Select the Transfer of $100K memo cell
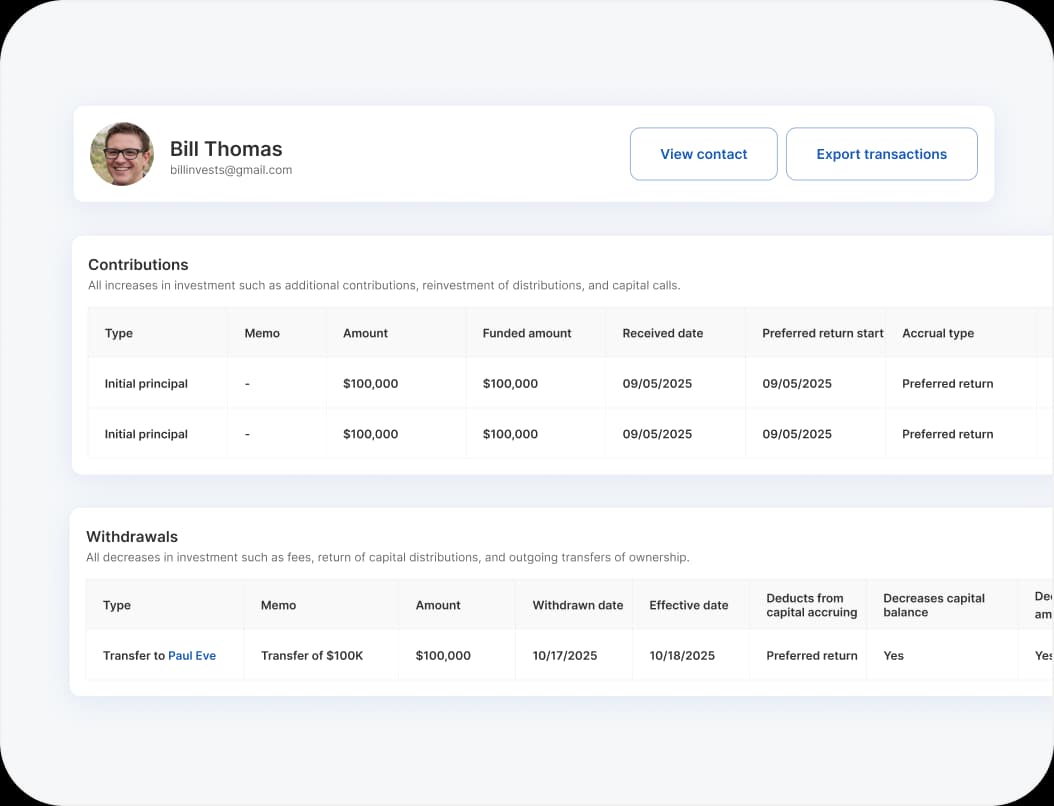This screenshot has height=806, width=1054. pyautogui.click(x=310, y=655)
